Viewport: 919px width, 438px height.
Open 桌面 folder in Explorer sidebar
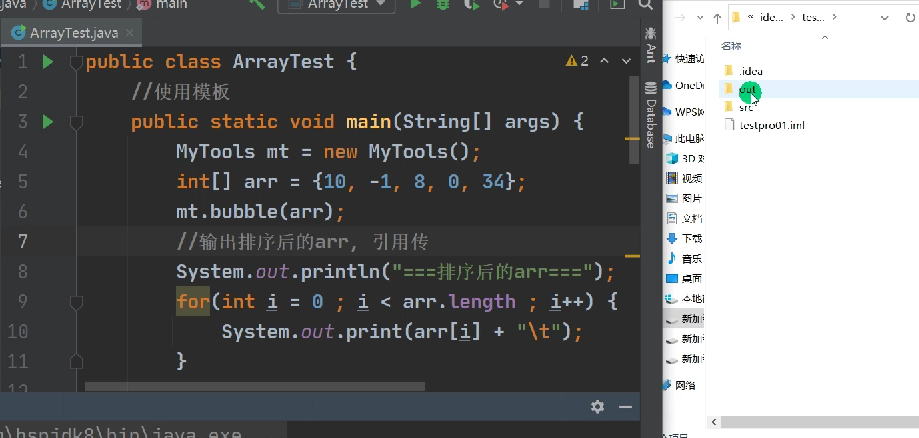coord(685,279)
